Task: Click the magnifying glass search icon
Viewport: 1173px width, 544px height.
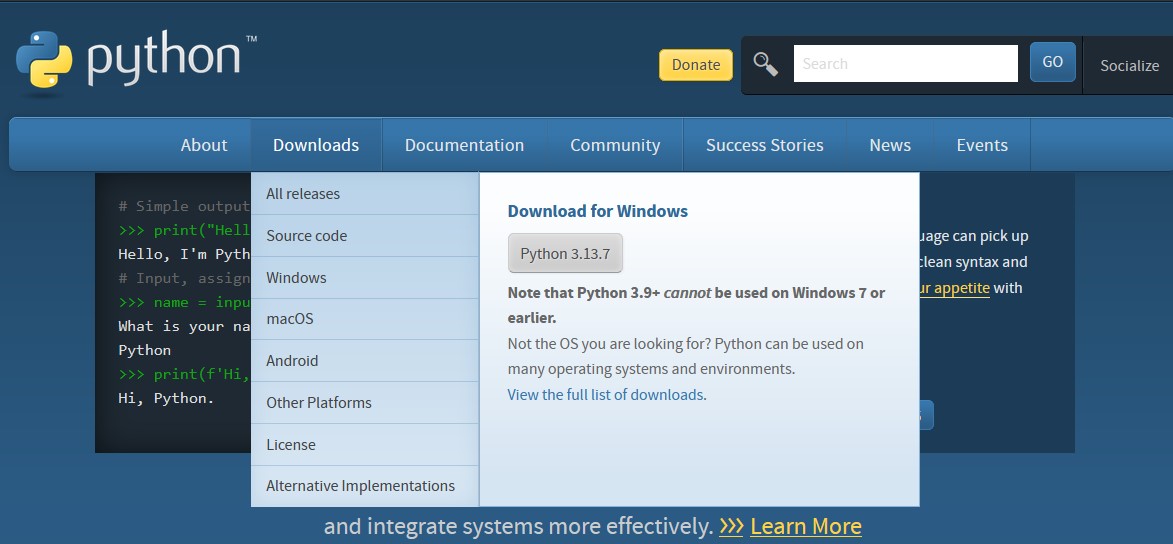Action: [x=766, y=64]
